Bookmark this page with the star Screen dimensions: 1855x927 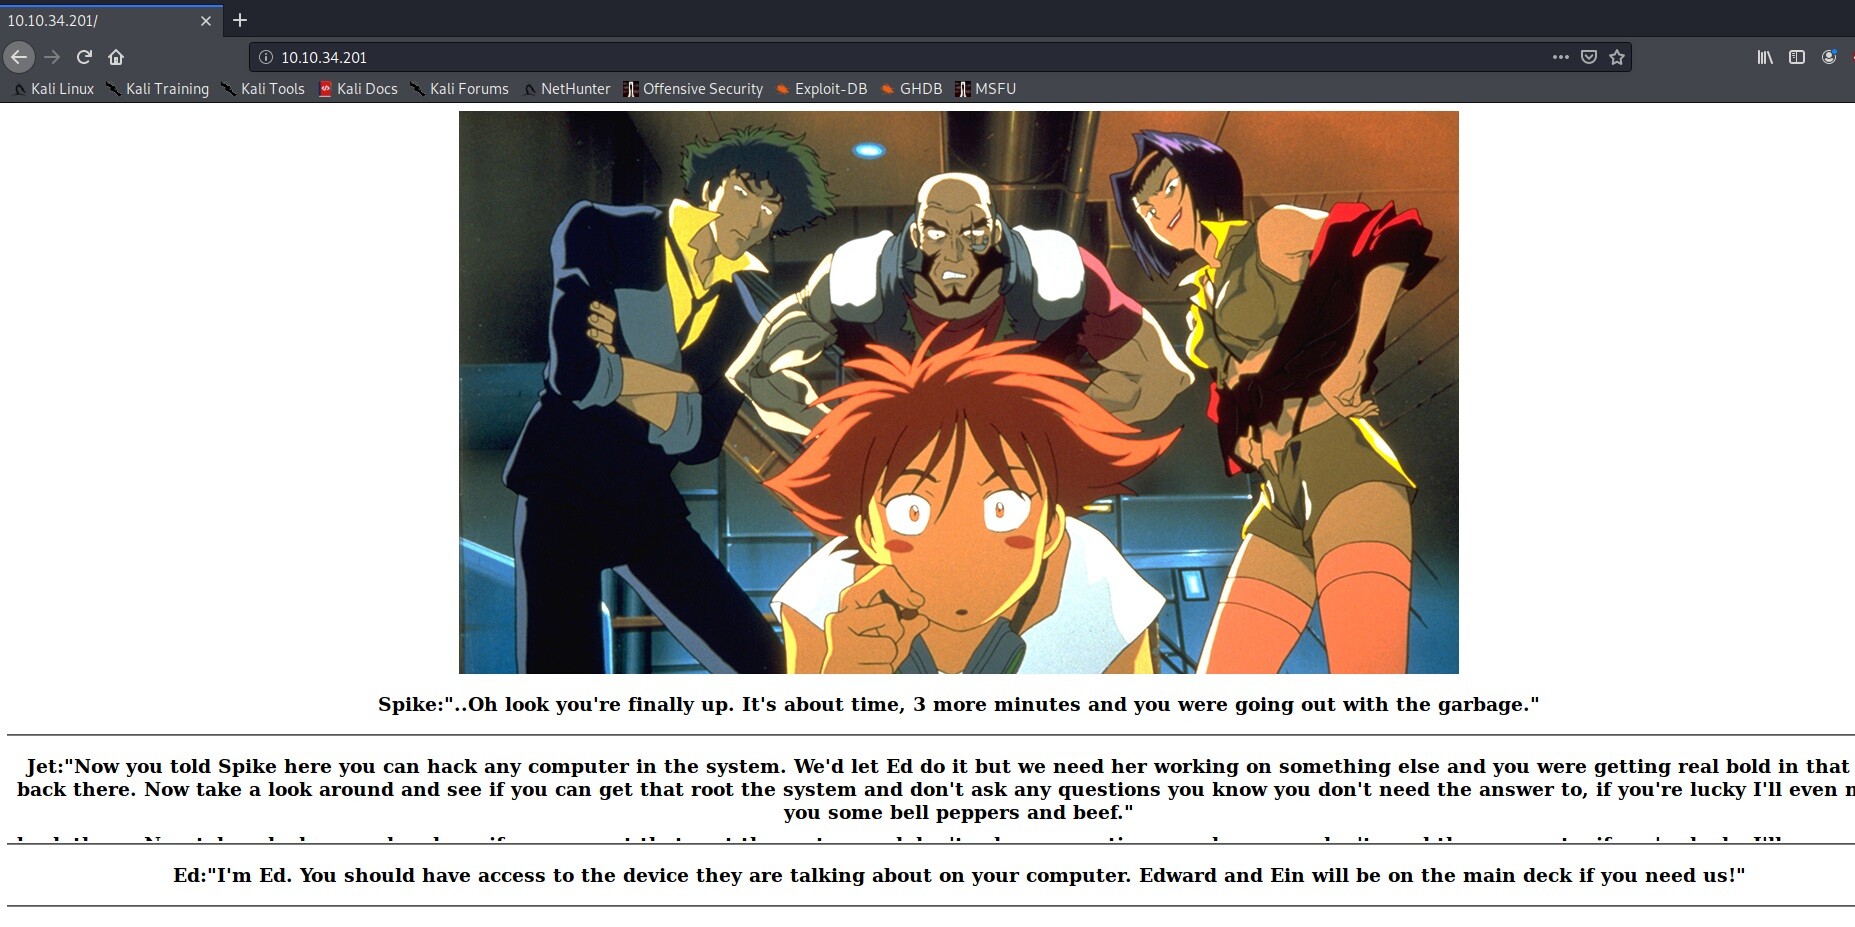pyautogui.click(x=1617, y=57)
